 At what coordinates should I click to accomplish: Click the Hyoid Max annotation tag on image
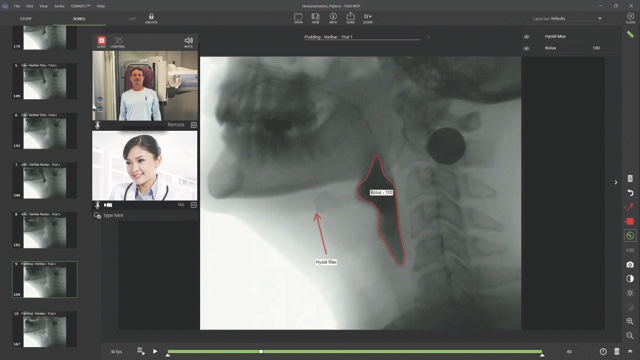(x=326, y=262)
